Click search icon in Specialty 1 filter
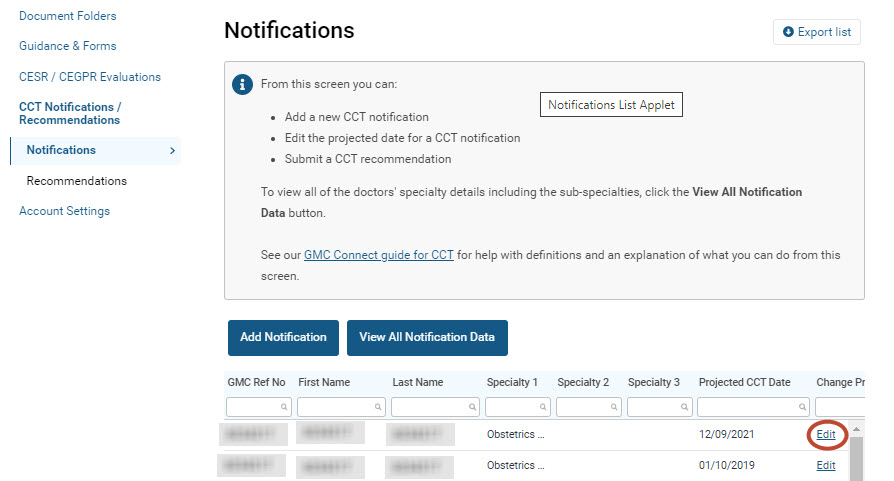The image size is (894, 481). coord(543,407)
